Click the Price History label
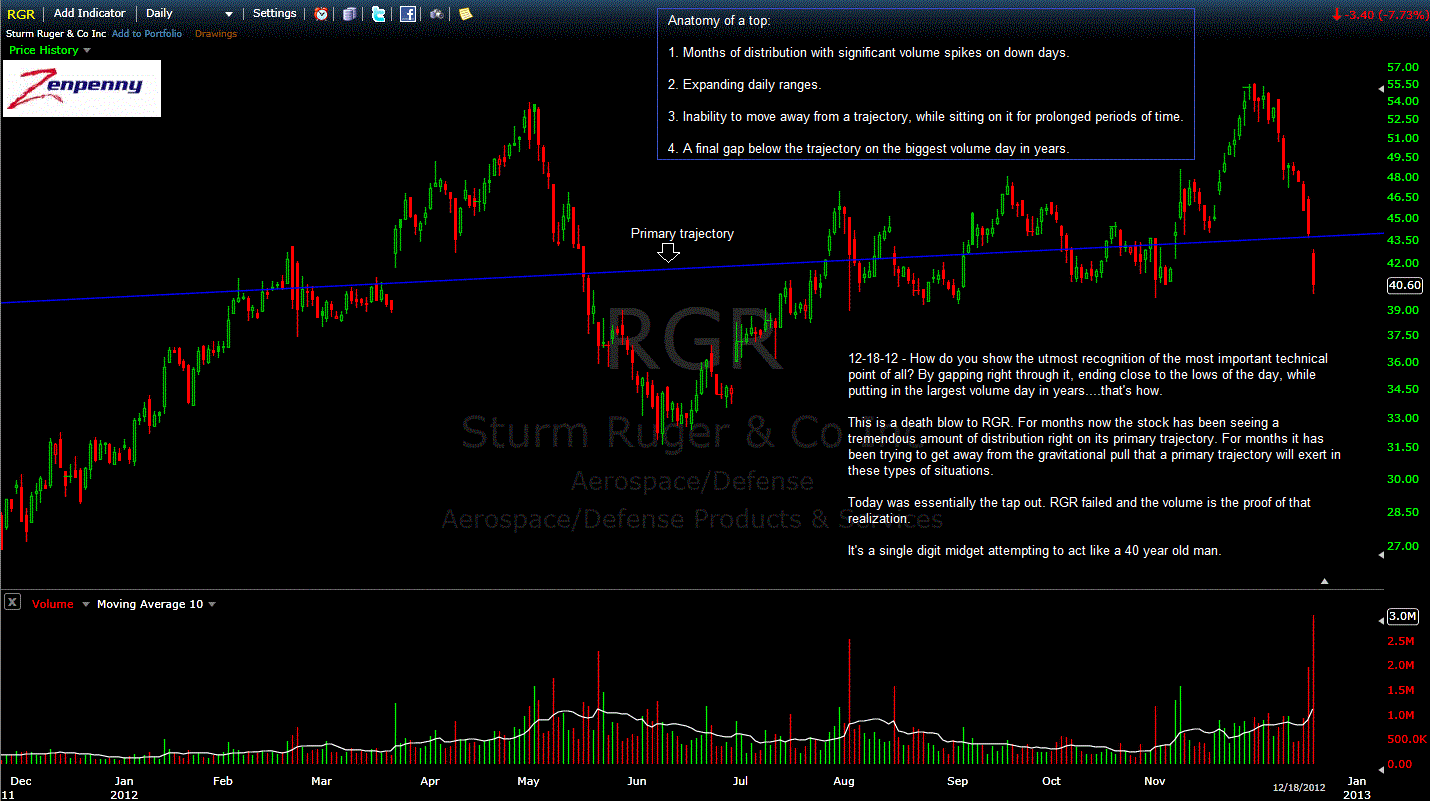The image size is (1430, 801). point(43,50)
